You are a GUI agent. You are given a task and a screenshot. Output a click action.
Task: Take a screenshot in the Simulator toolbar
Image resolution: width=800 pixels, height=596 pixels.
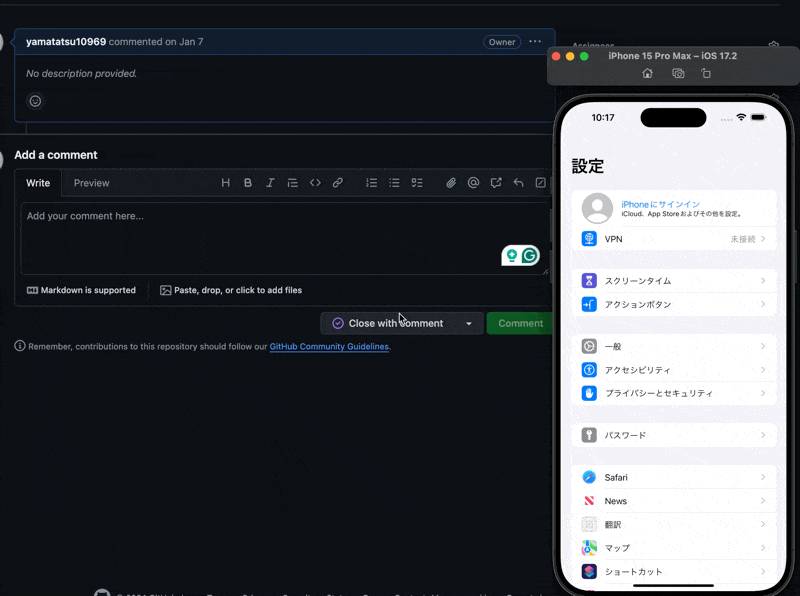(678, 73)
